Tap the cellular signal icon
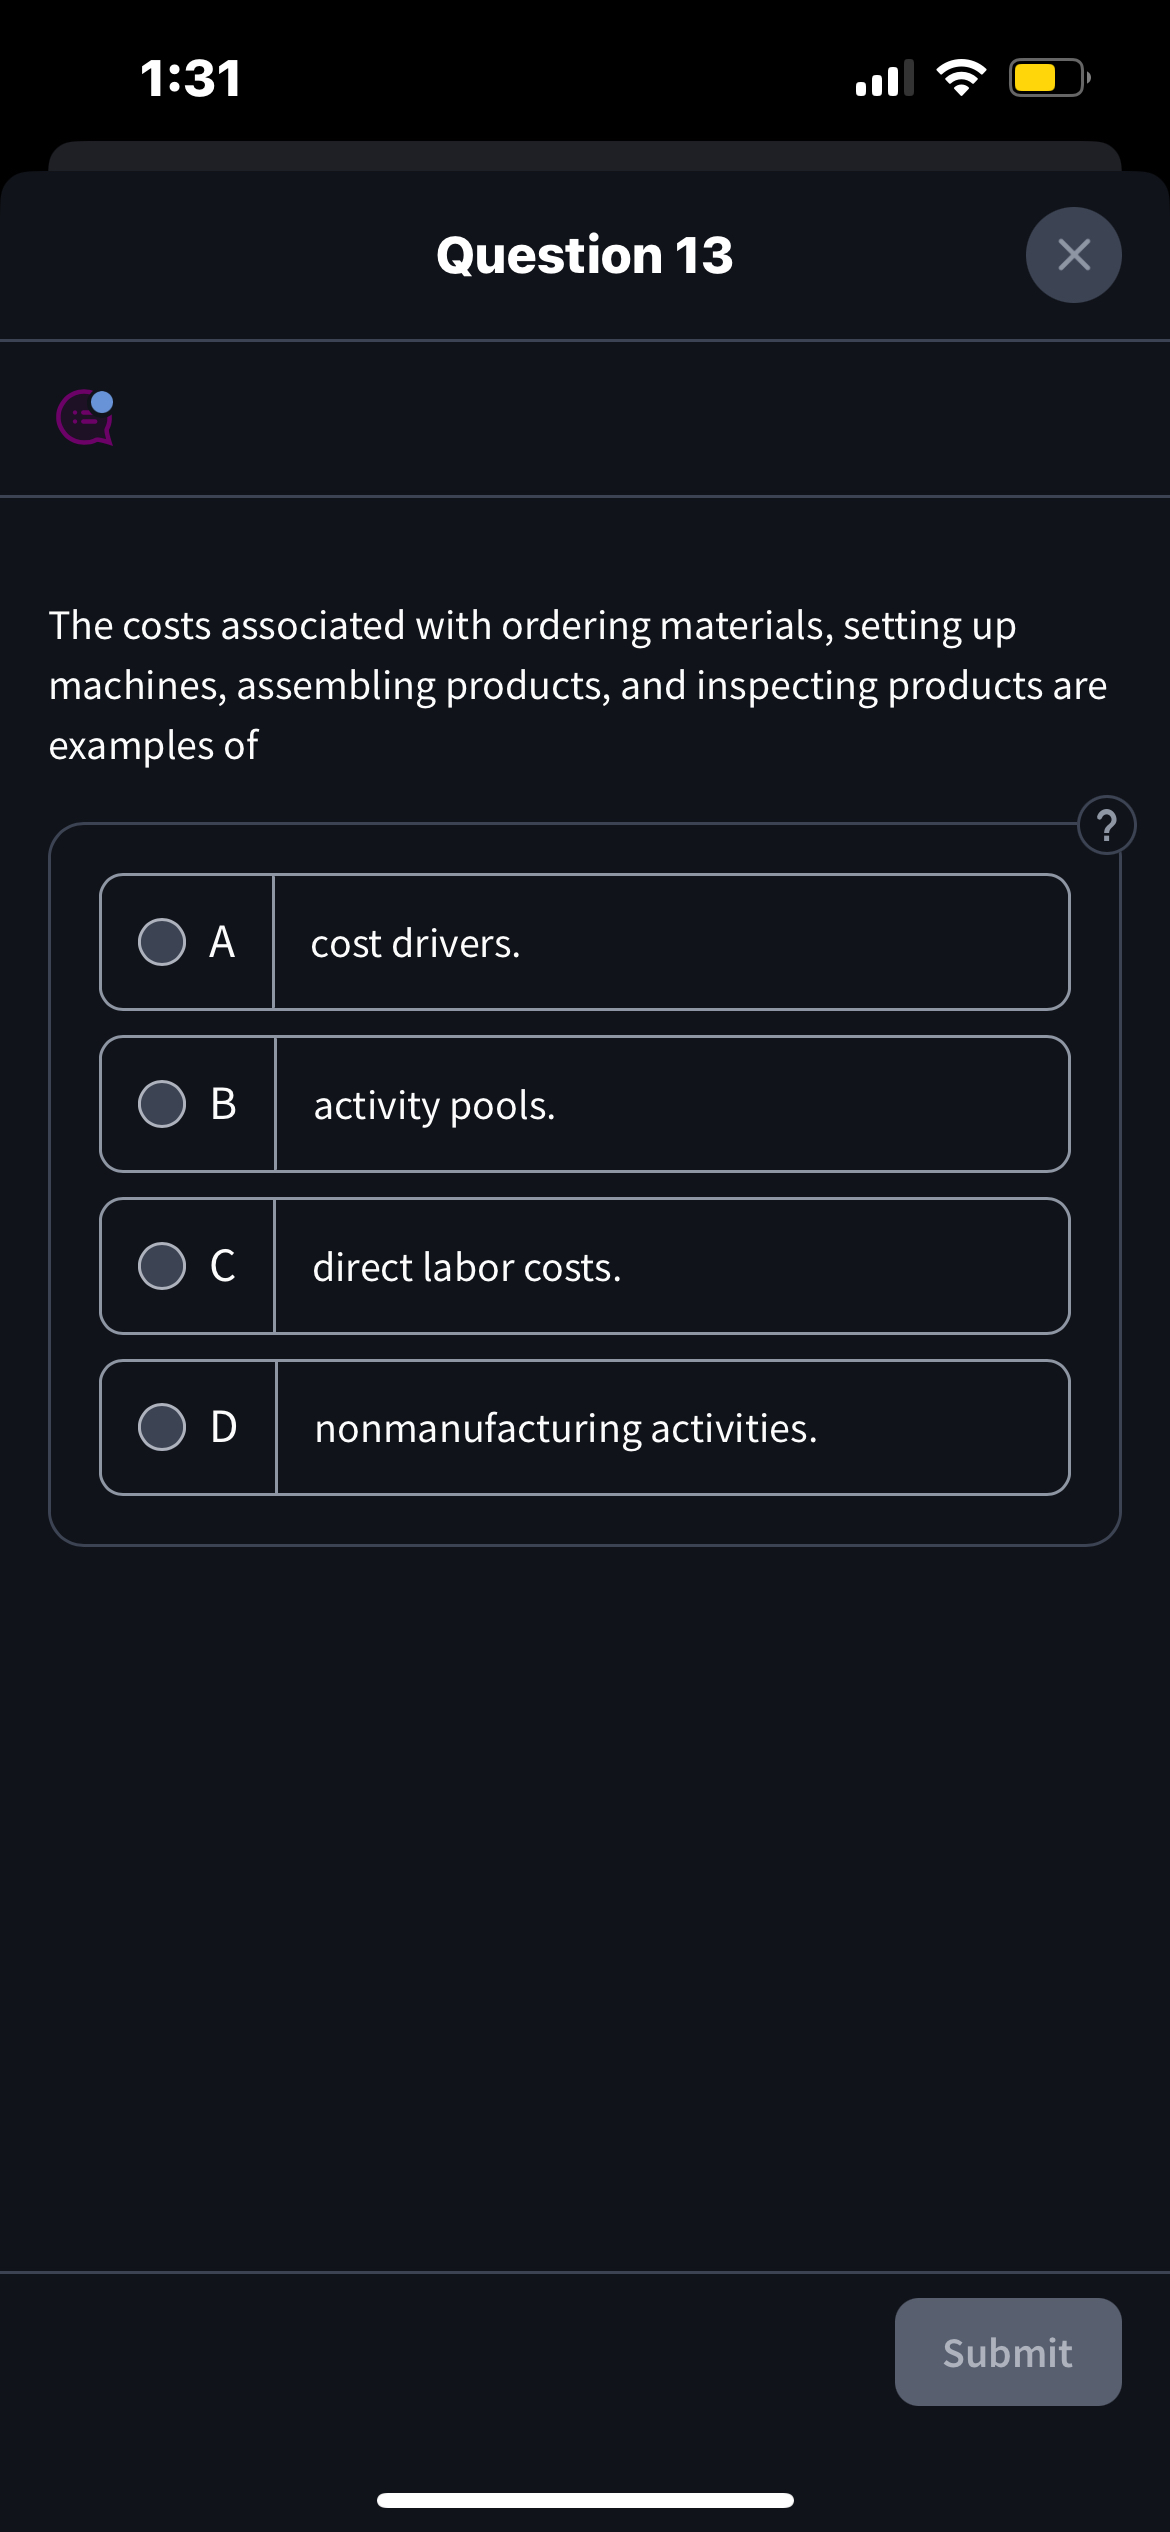The width and height of the screenshot is (1170, 2532). (x=884, y=78)
